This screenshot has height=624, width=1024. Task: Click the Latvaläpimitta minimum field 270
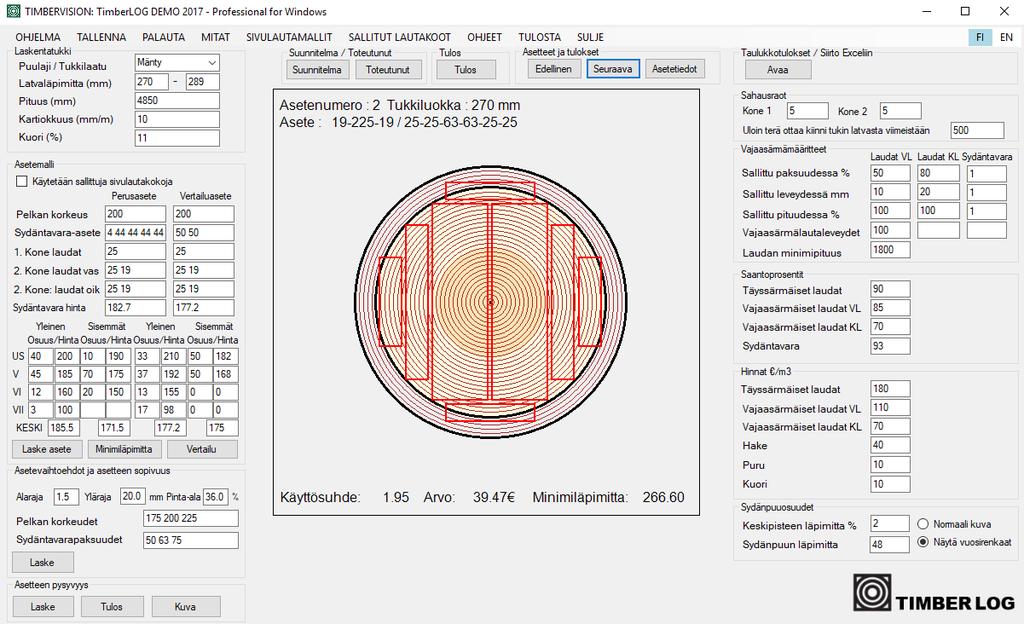(152, 82)
